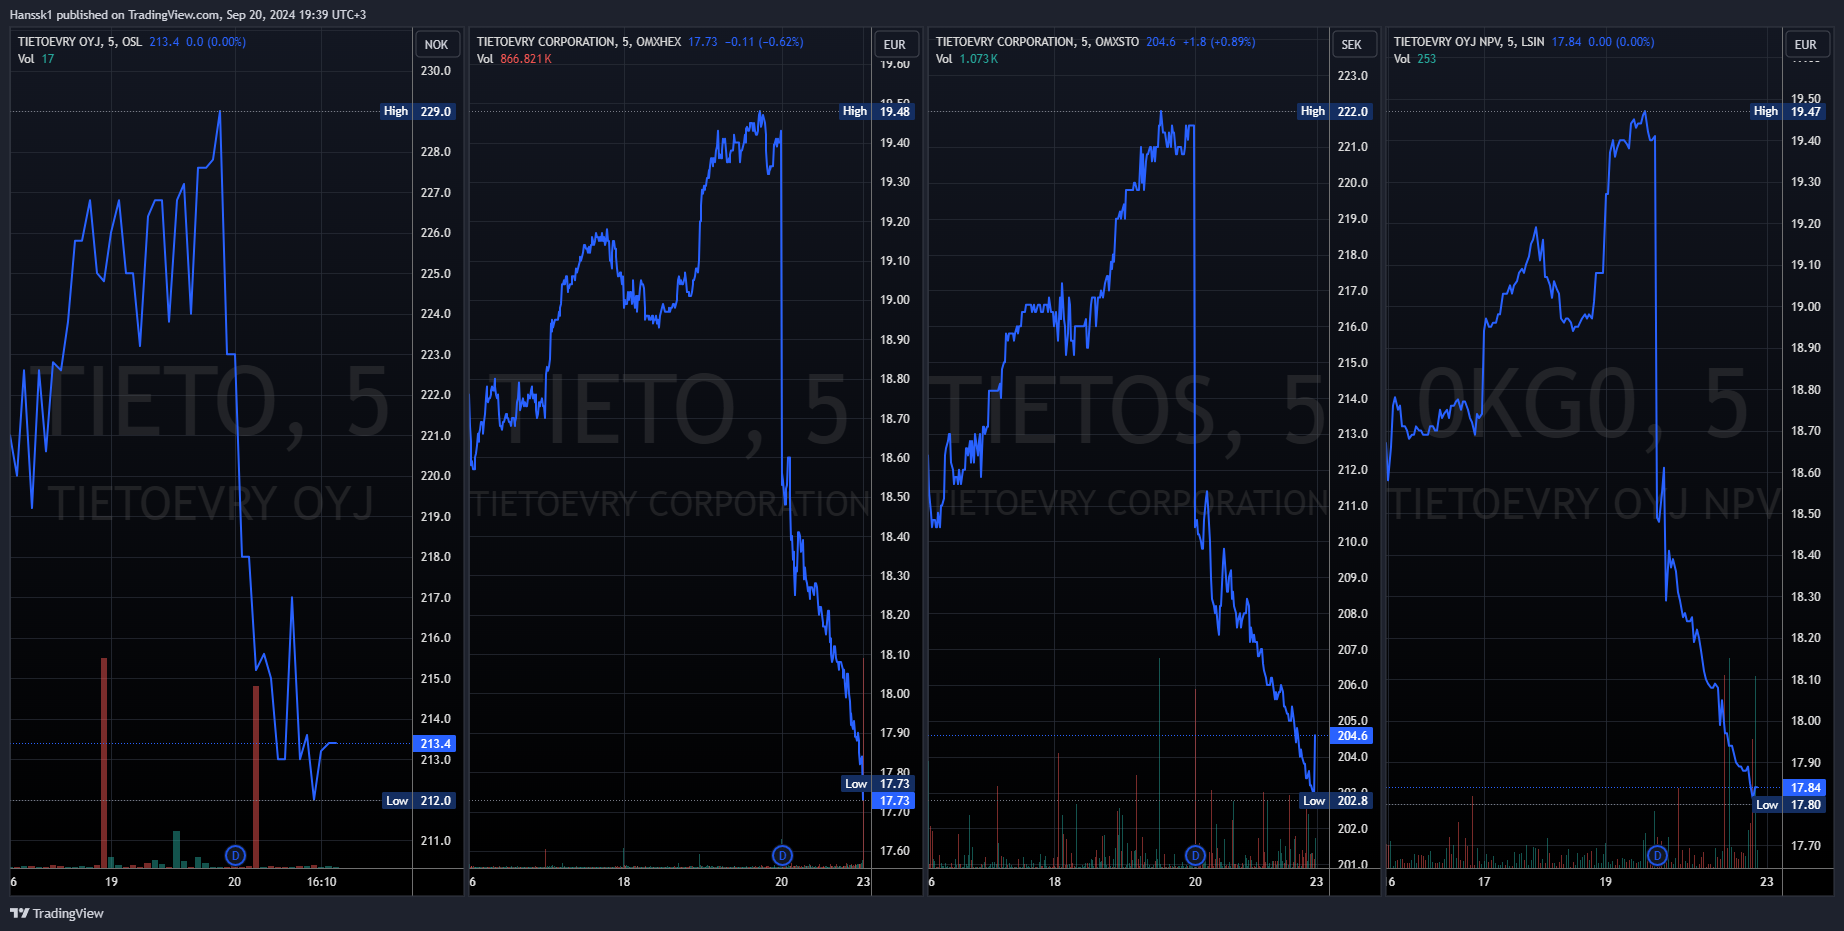Click the 16:10 time label on the OSL chart
This screenshot has width=1844, height=931.
pyautogui.click(x=321, y=882)
